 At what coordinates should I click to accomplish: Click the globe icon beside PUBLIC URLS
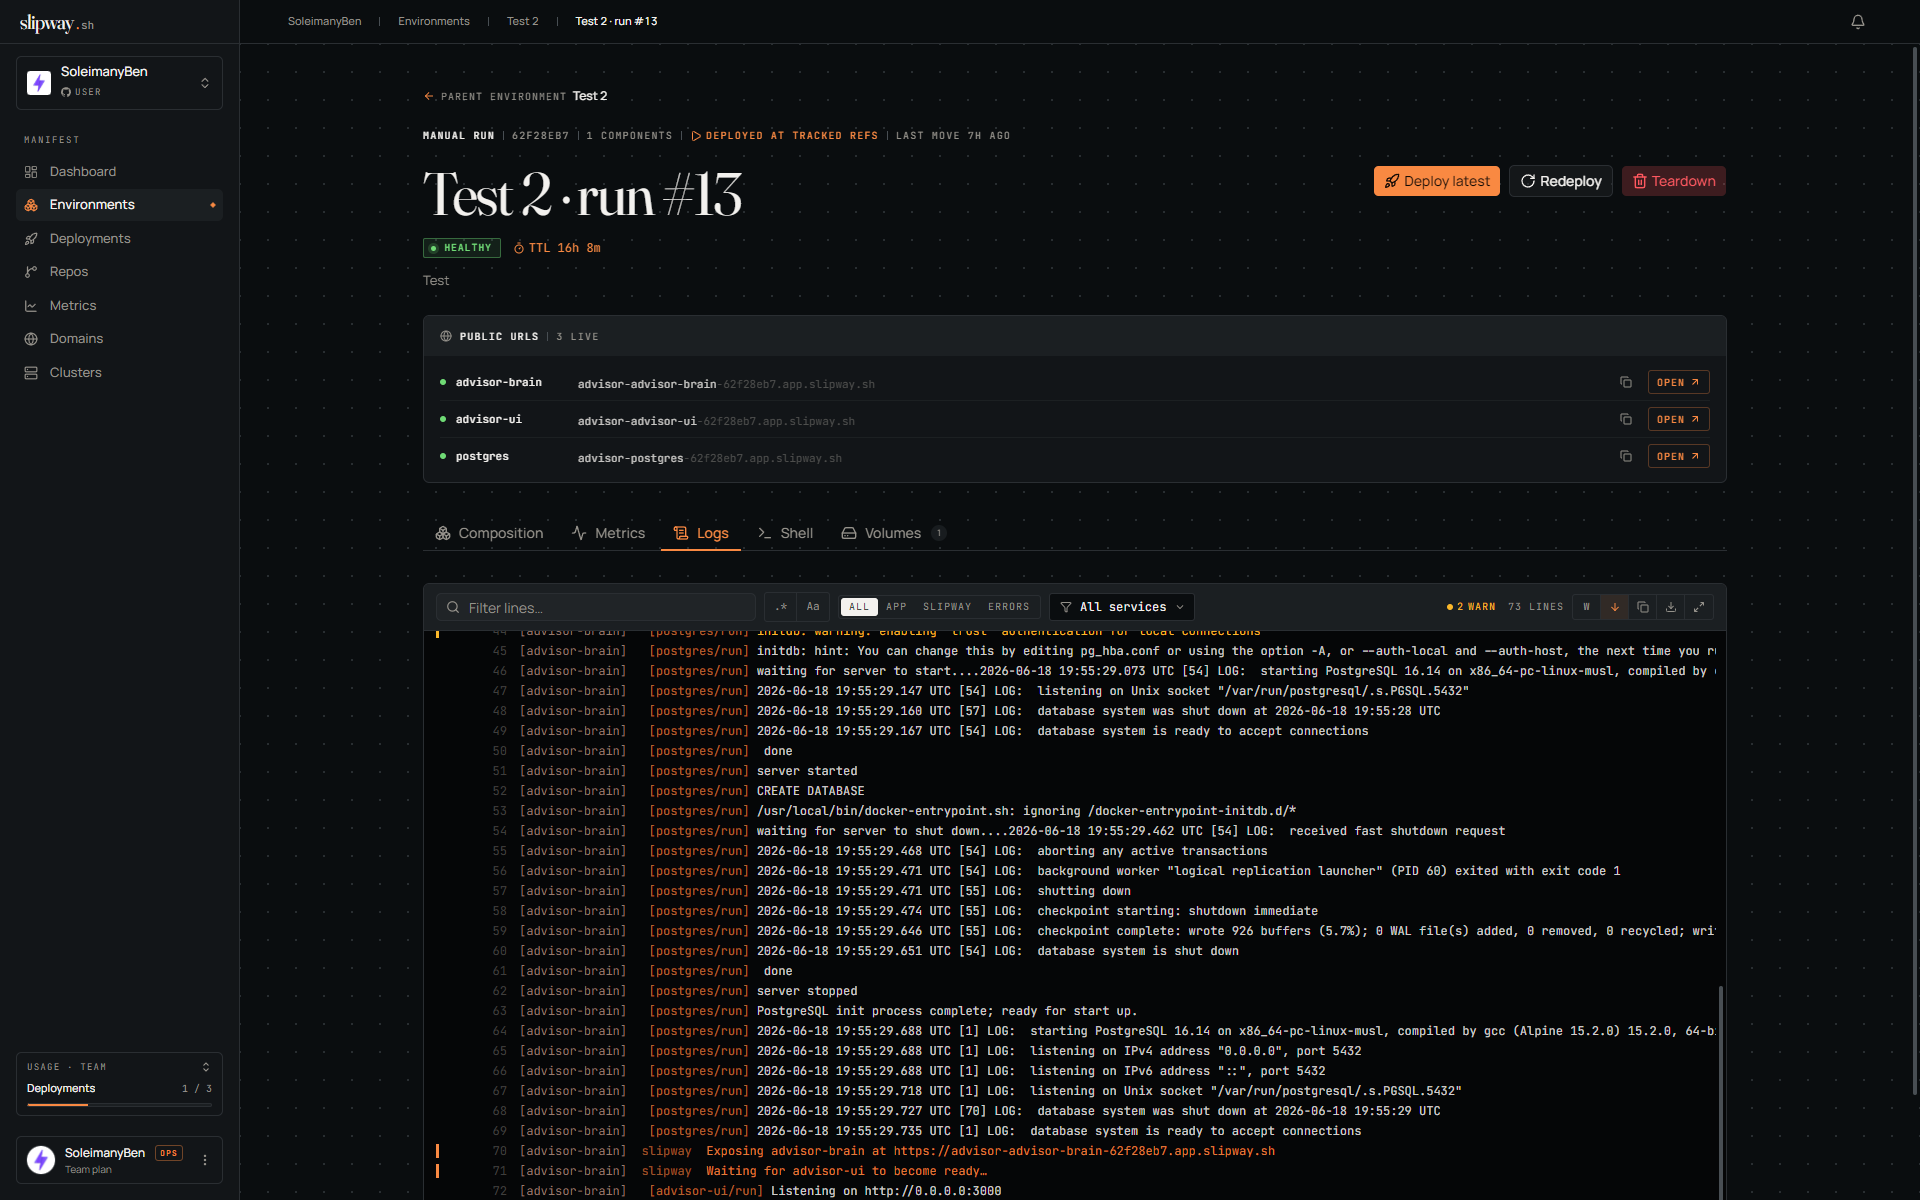click(446, 336)
